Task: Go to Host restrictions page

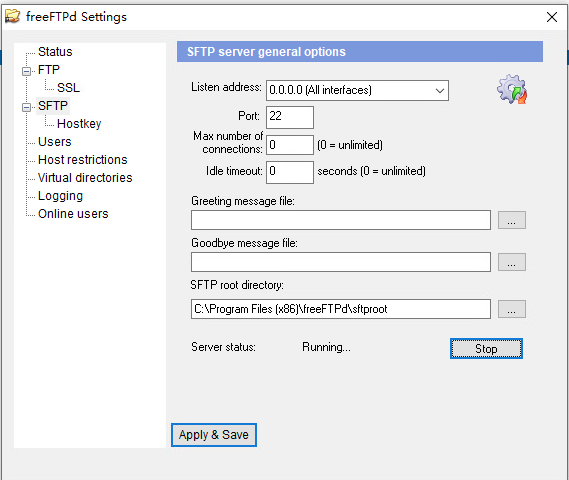Action: tap(83, 160)
